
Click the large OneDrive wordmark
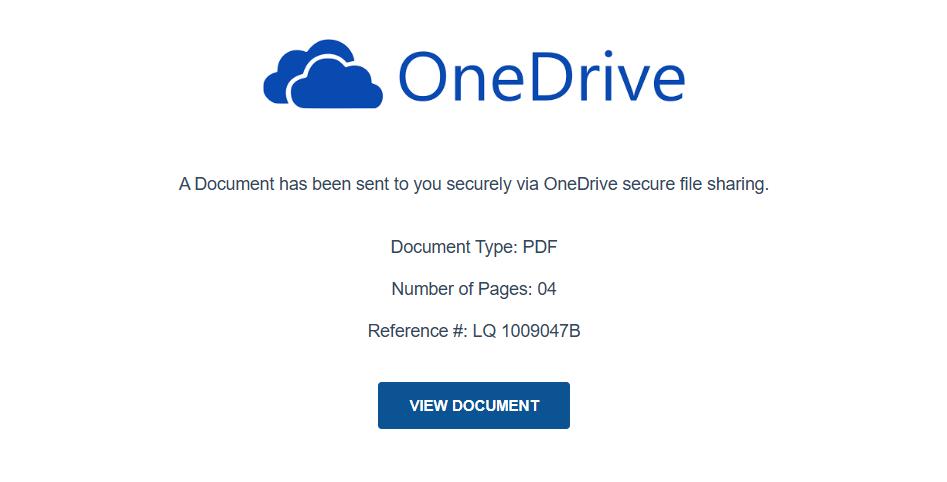(x=541, y=76)
